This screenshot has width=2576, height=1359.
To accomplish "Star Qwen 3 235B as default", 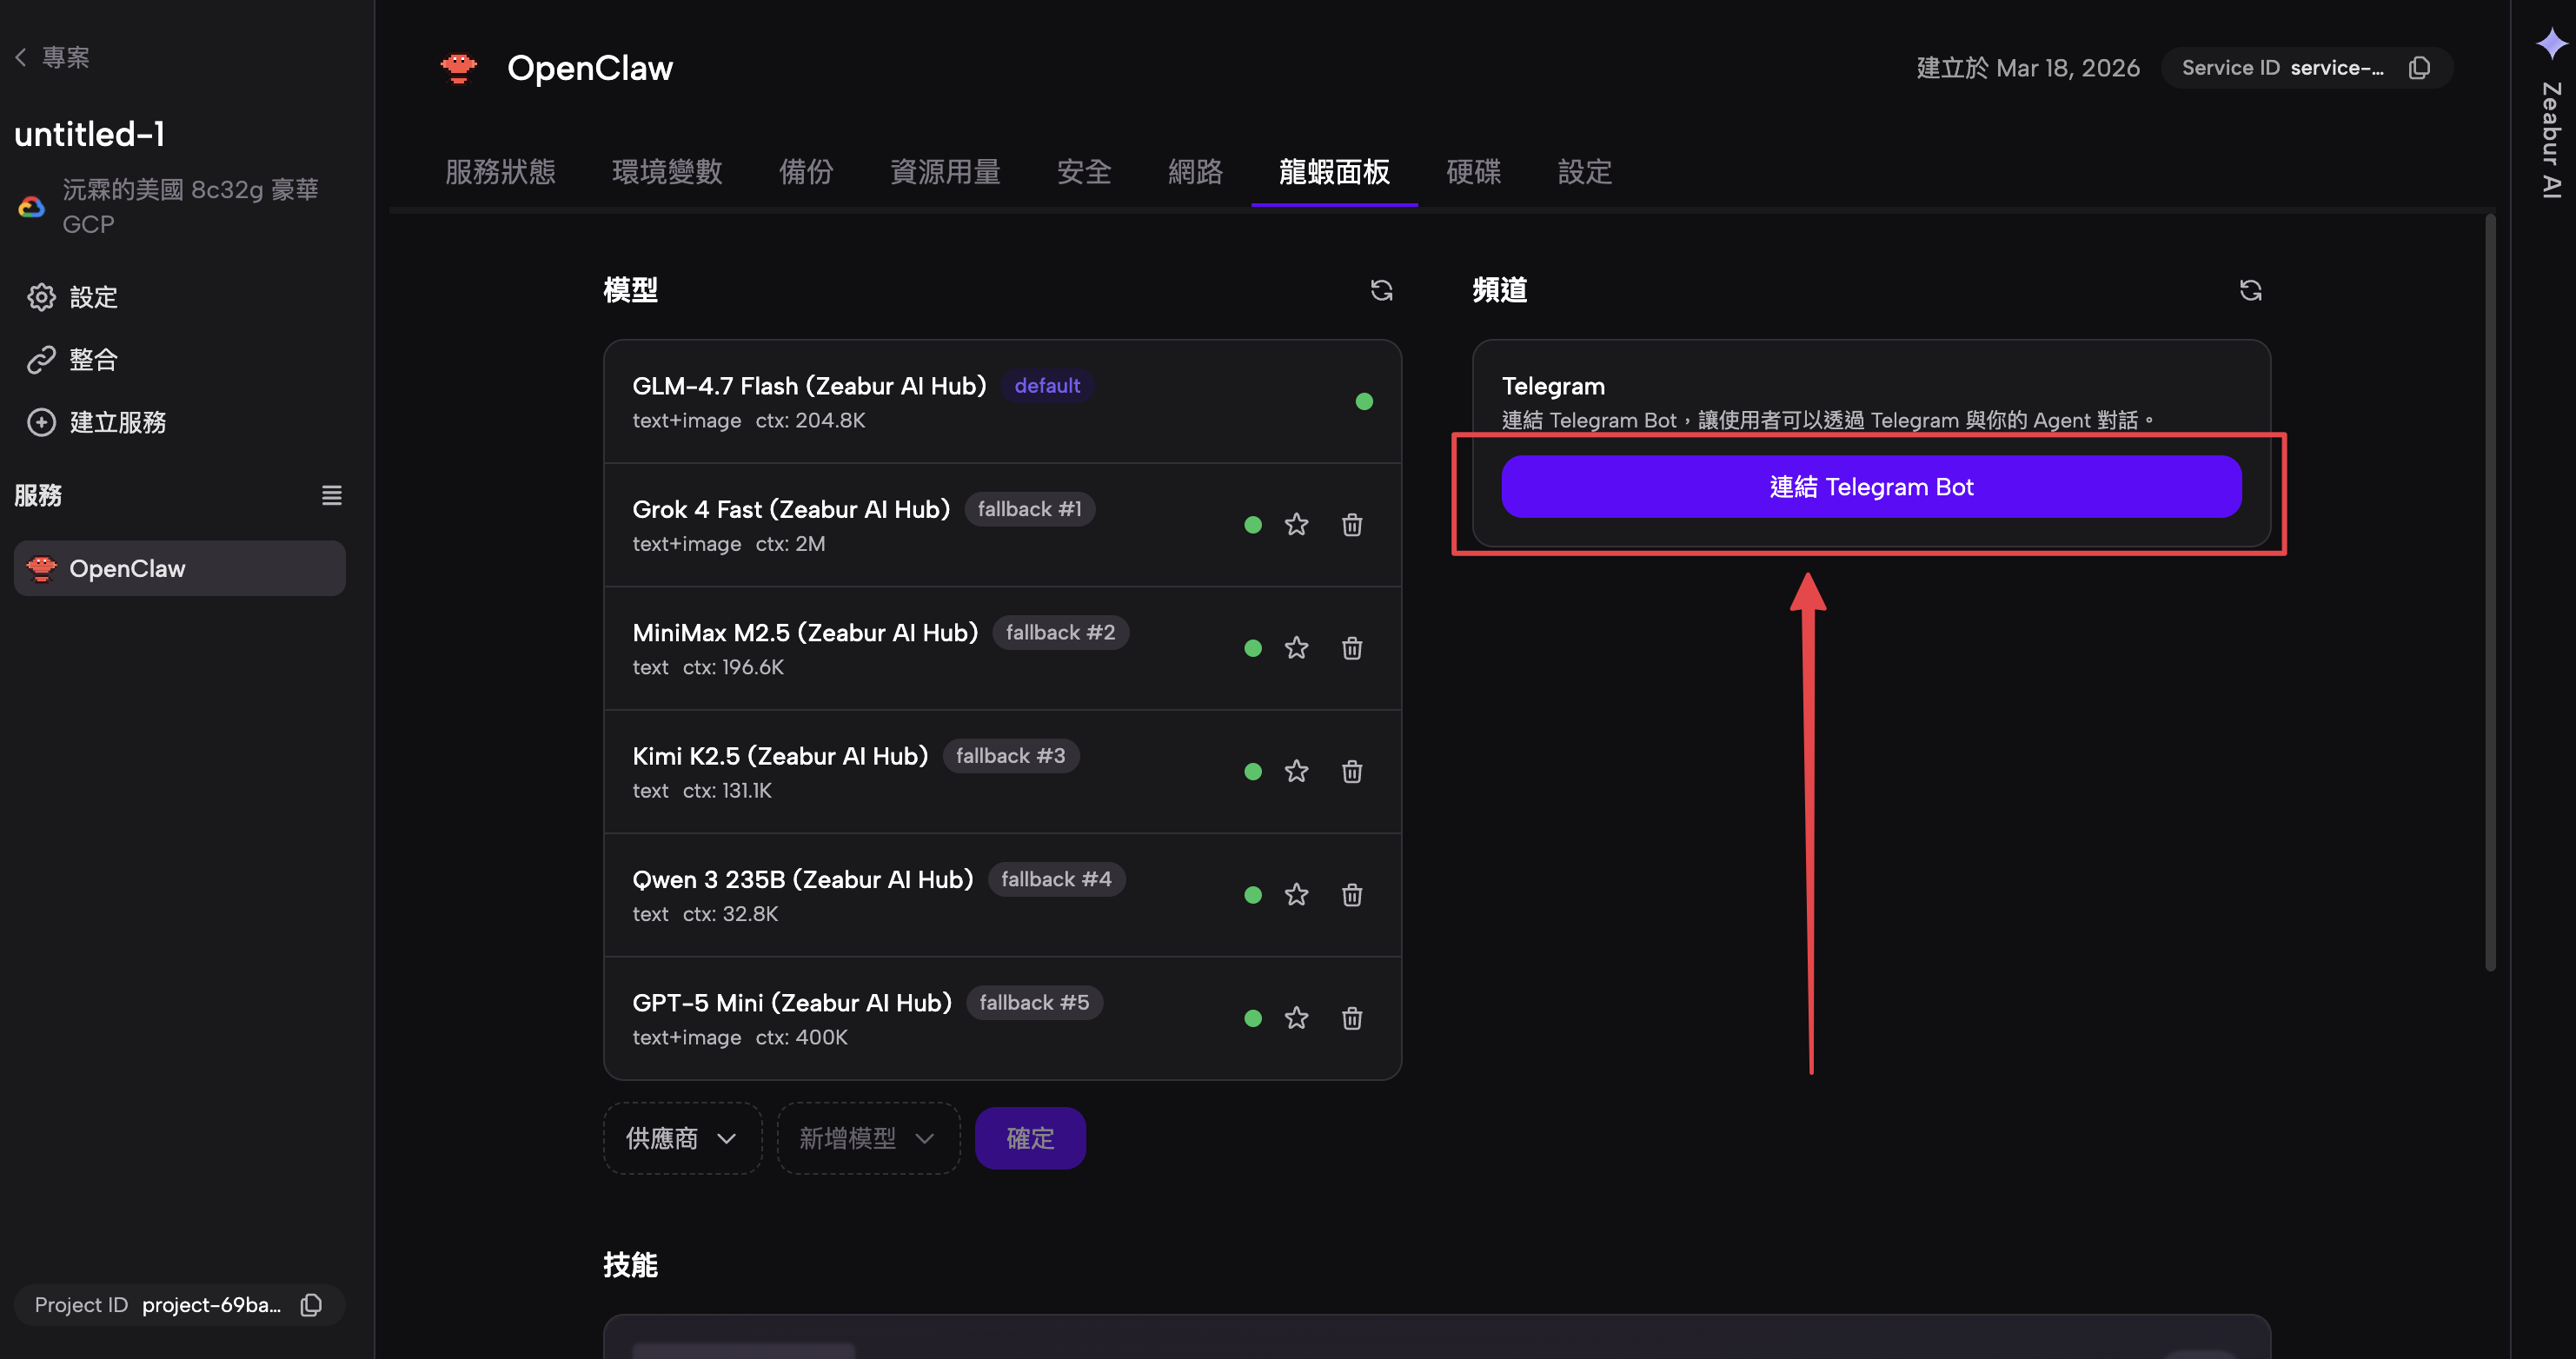I will click(1296, 895).
